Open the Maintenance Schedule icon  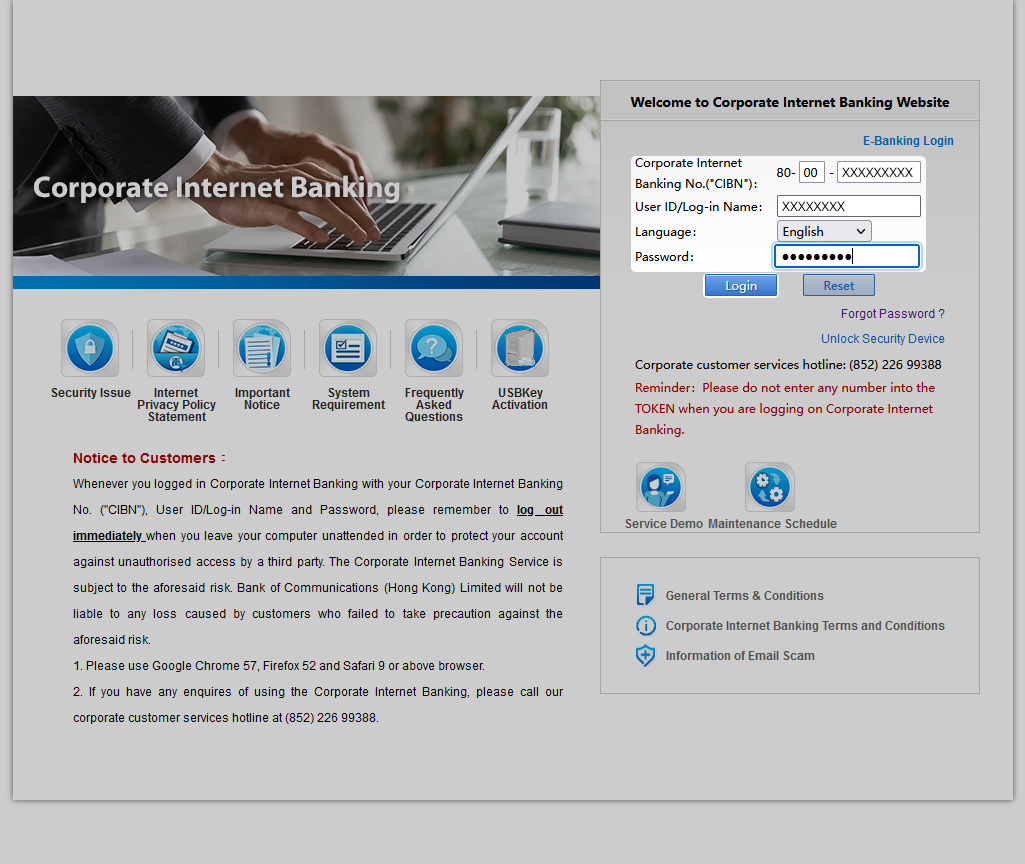tap(770, 488)
